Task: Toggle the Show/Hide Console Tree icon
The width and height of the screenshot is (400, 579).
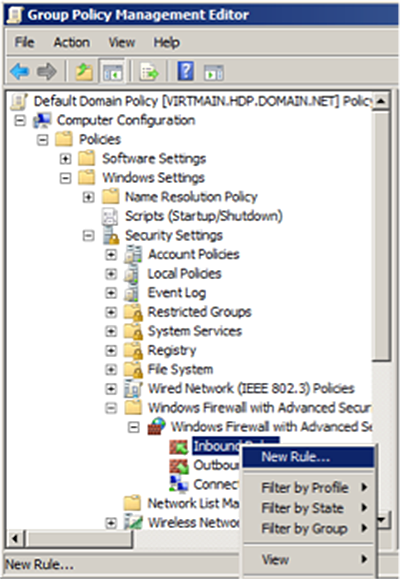Action: [113, 72]
